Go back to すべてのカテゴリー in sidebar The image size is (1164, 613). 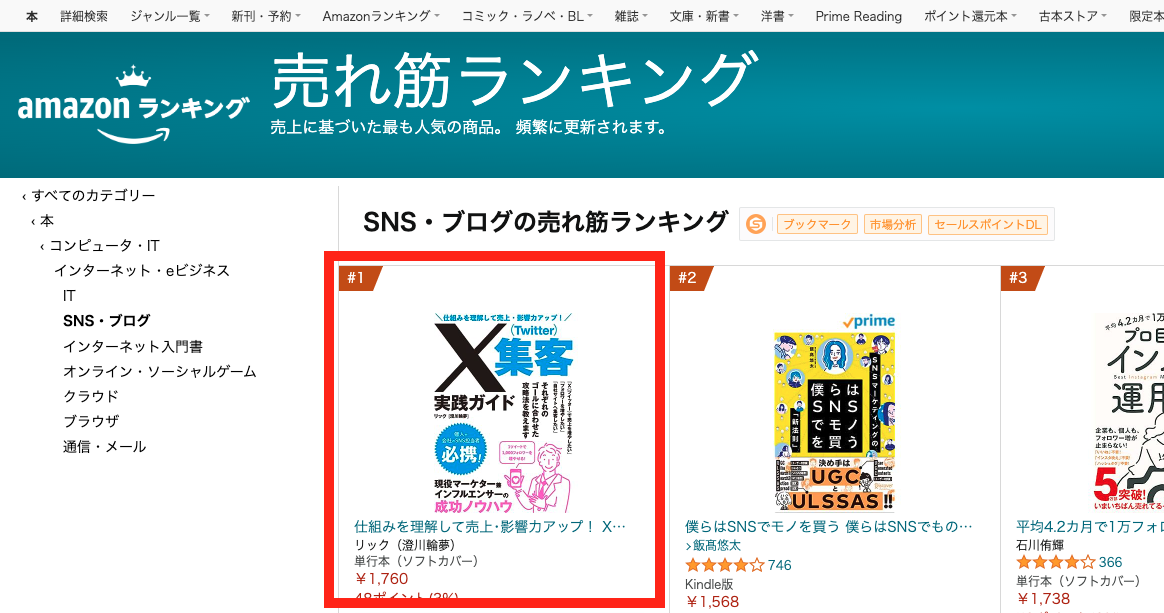coord(88,195)
